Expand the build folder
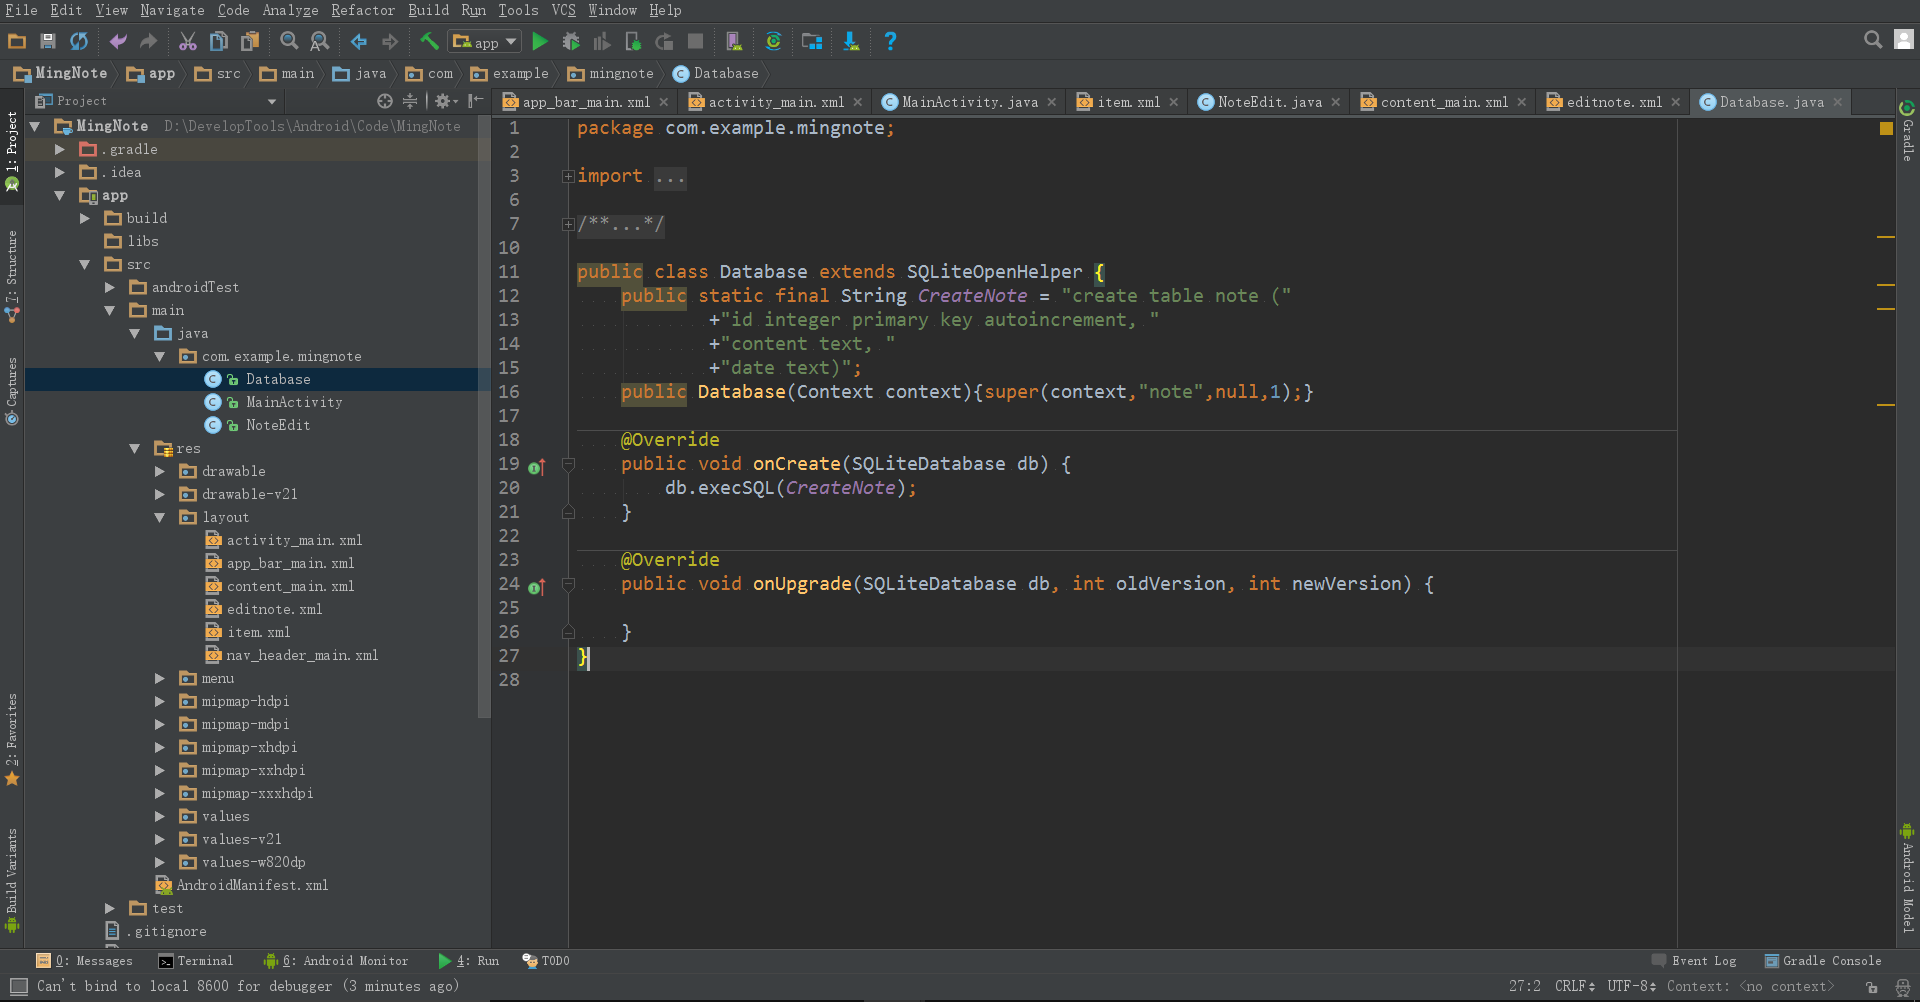The height and width of the screenshot is (1002, 1920). (x=85, y=218)
